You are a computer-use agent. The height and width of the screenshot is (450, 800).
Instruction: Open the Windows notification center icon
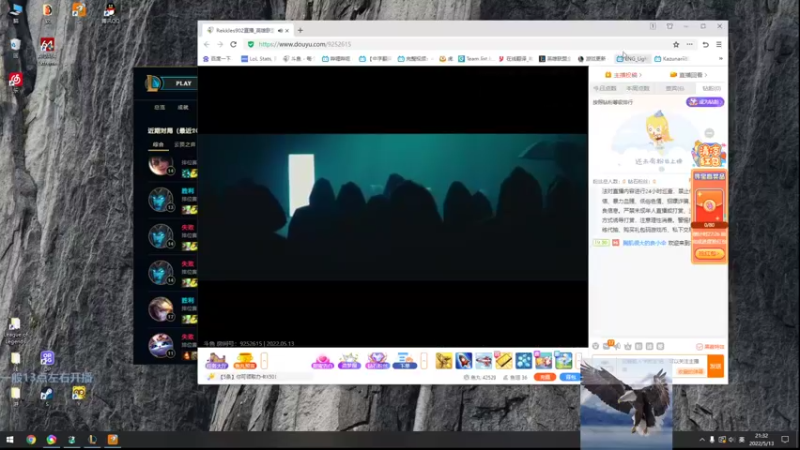click(785, 439)
